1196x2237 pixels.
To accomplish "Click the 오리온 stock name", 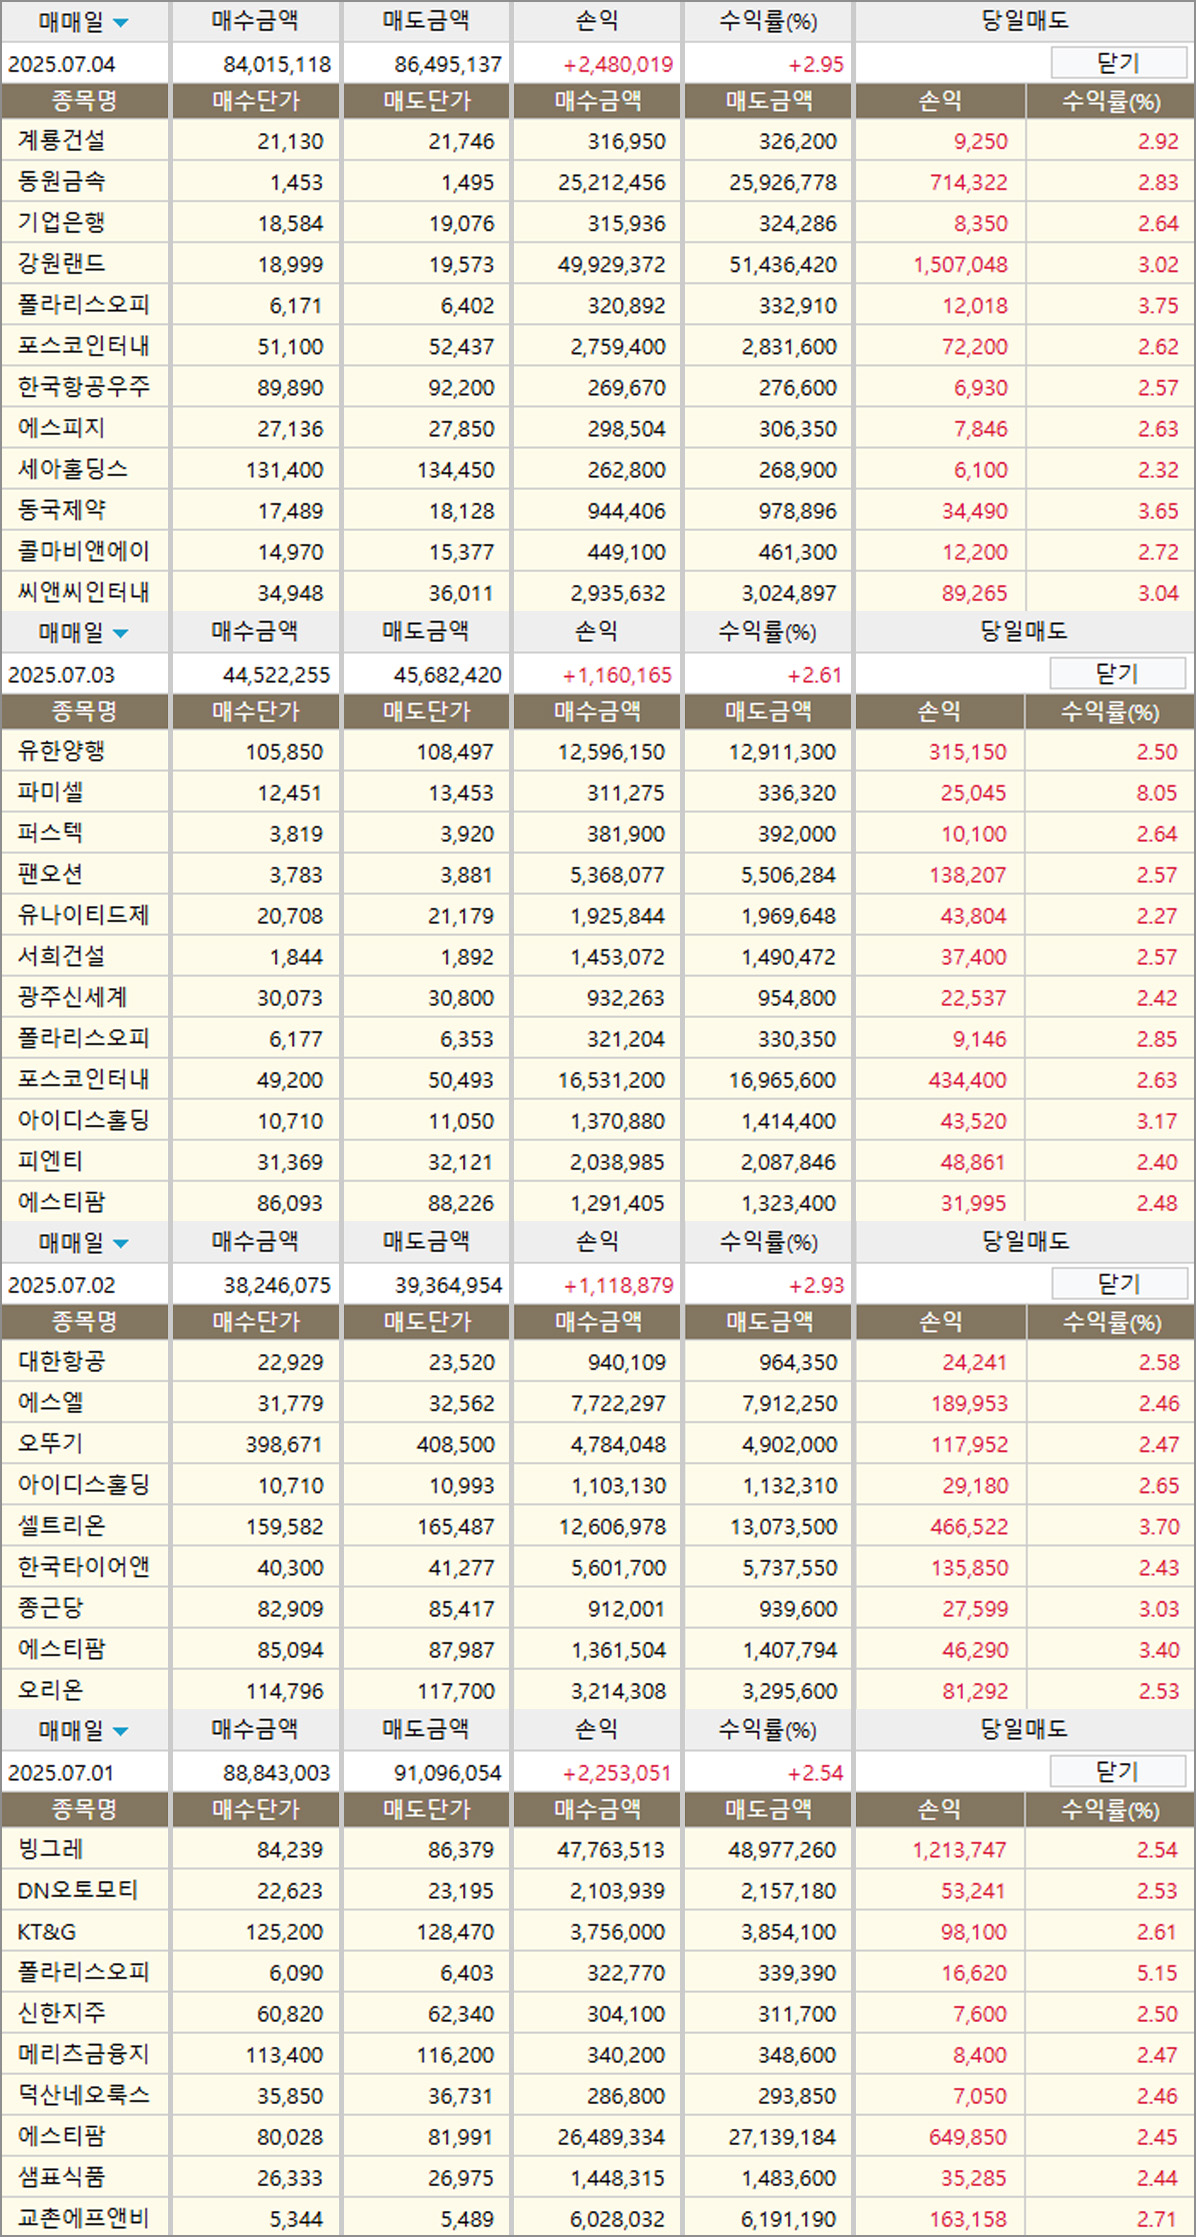I will pyautogui.click(x=50, y=1690).
